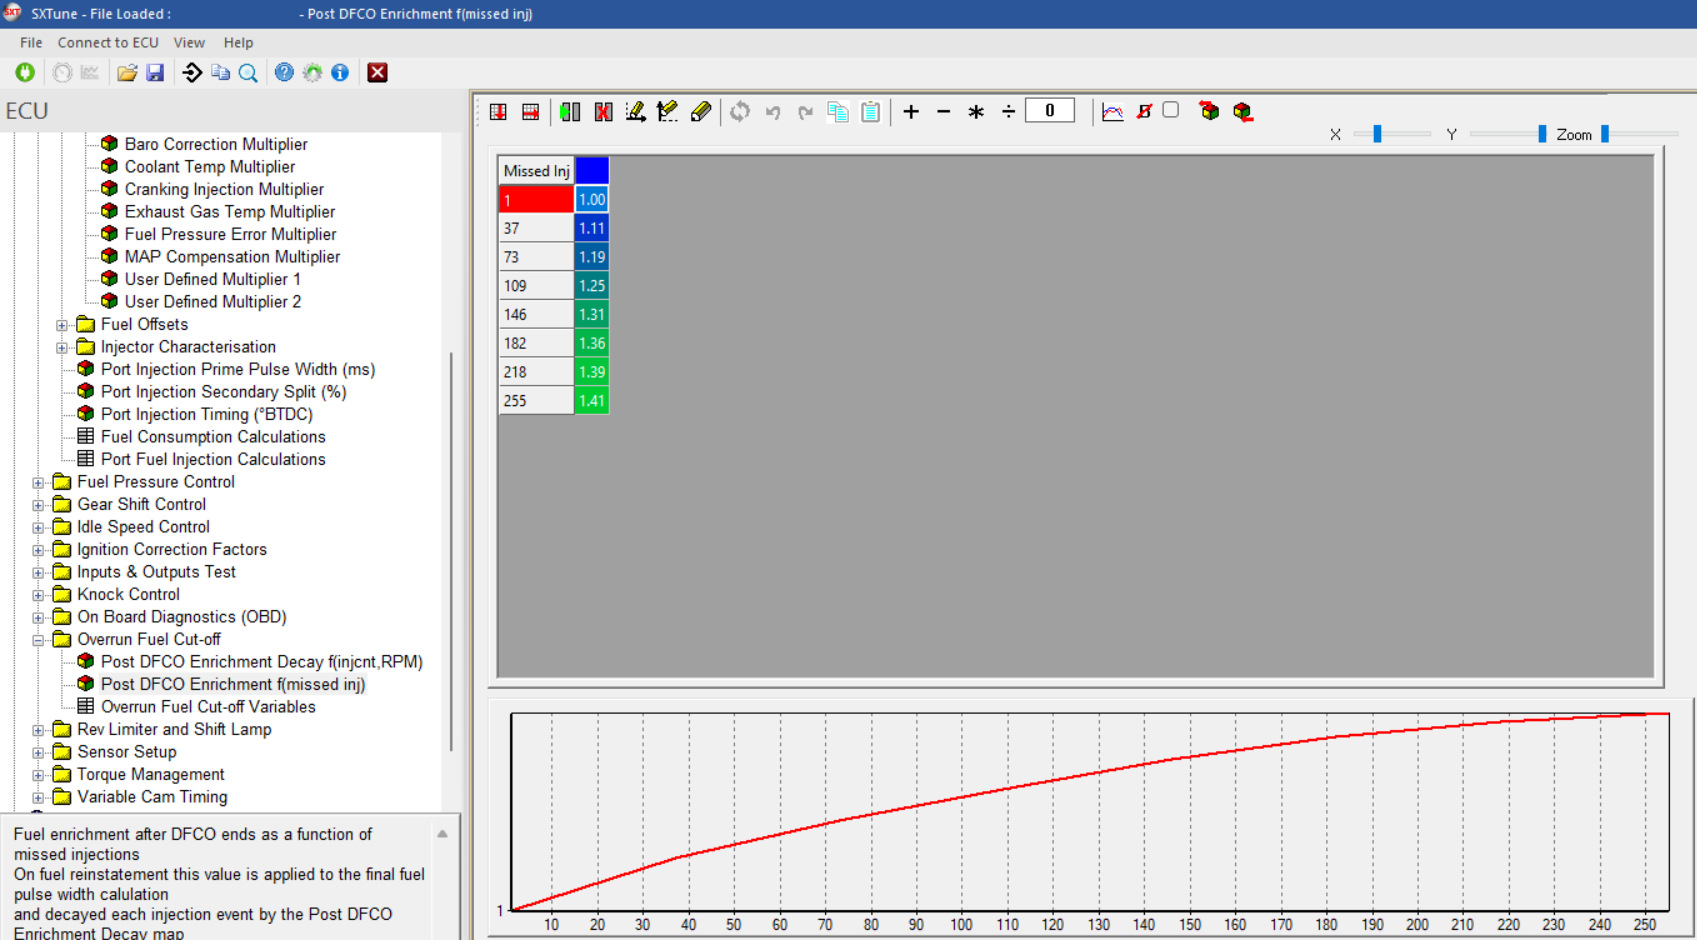Select Baro Correction Multiplier map
The width and height of the screenshot is (1697, 940).
pyautogui.click(x=216, y=144)
